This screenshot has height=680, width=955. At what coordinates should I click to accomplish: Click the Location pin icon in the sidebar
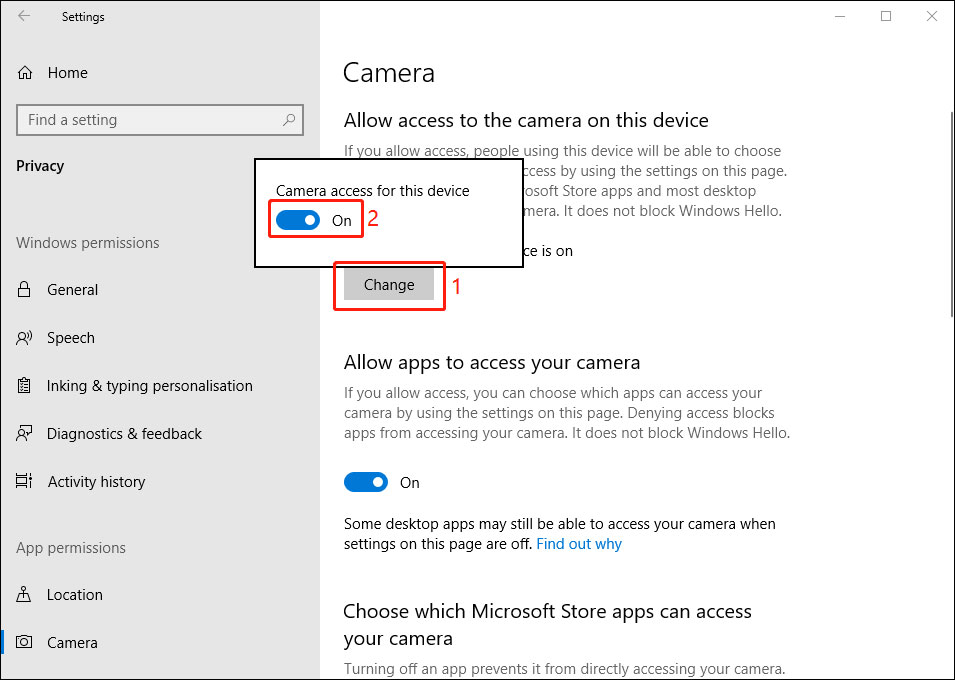23,594
